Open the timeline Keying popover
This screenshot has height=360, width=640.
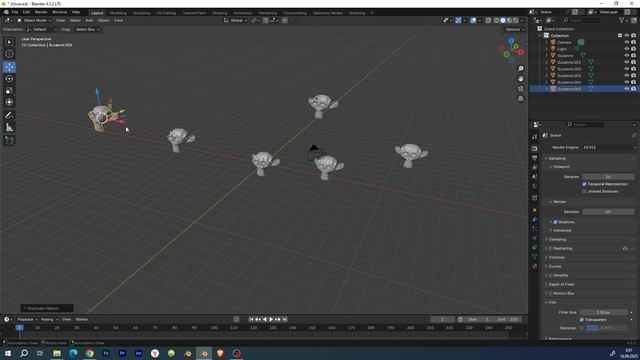pyautogui.click(x=49, y=320)
